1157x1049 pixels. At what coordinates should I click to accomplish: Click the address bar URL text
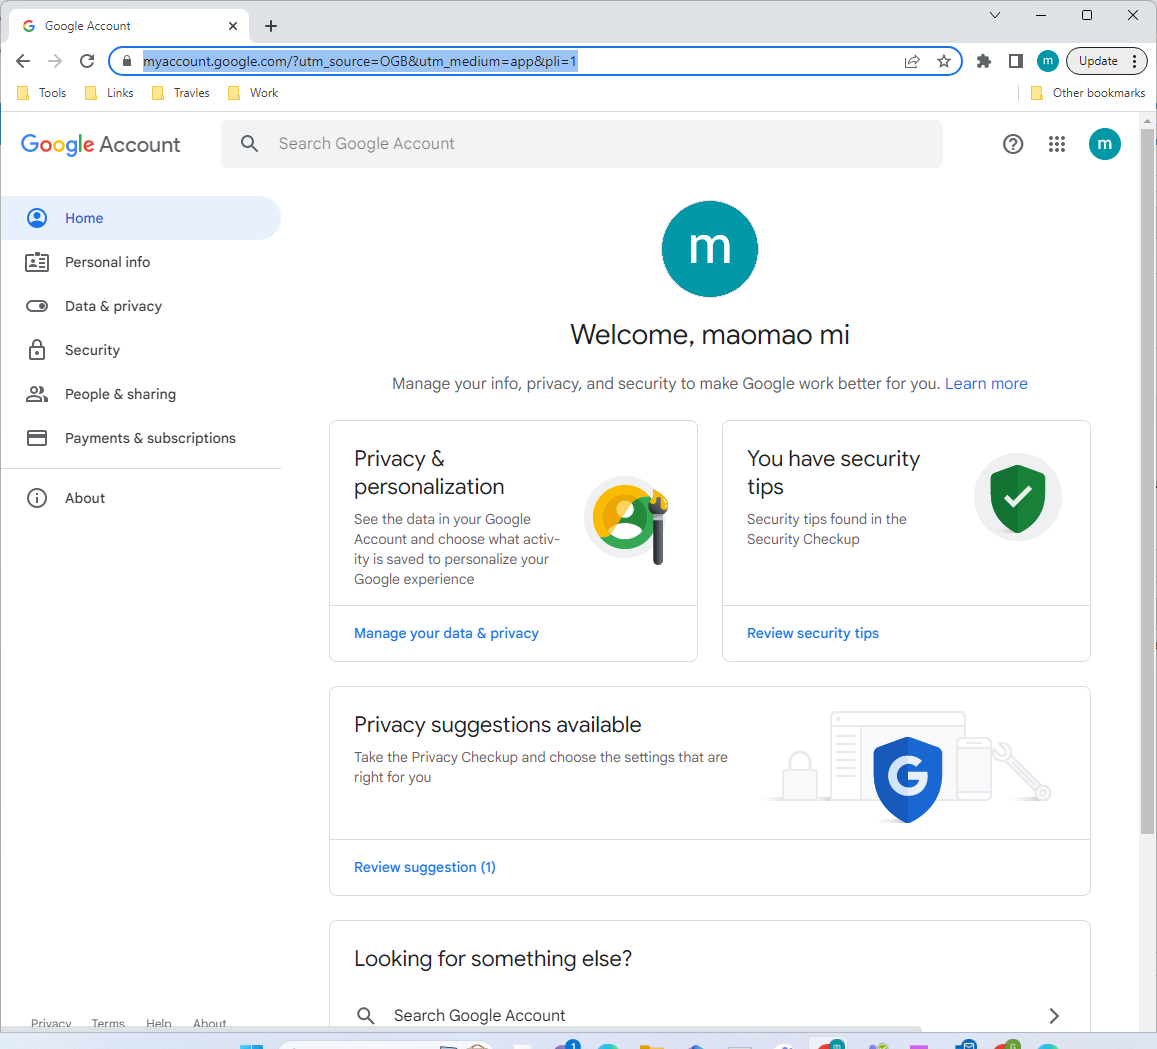point(359,61)
